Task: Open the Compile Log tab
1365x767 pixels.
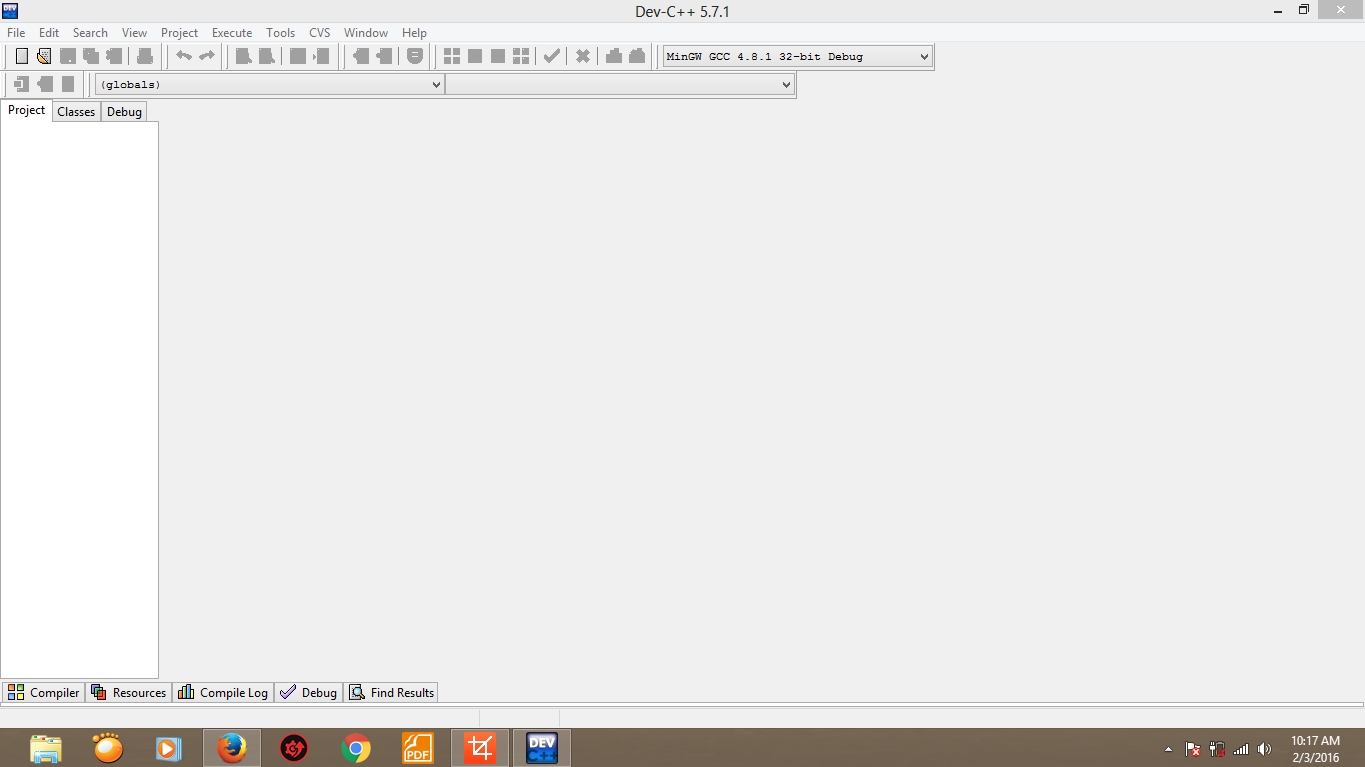Action: (x=224, y=692)
